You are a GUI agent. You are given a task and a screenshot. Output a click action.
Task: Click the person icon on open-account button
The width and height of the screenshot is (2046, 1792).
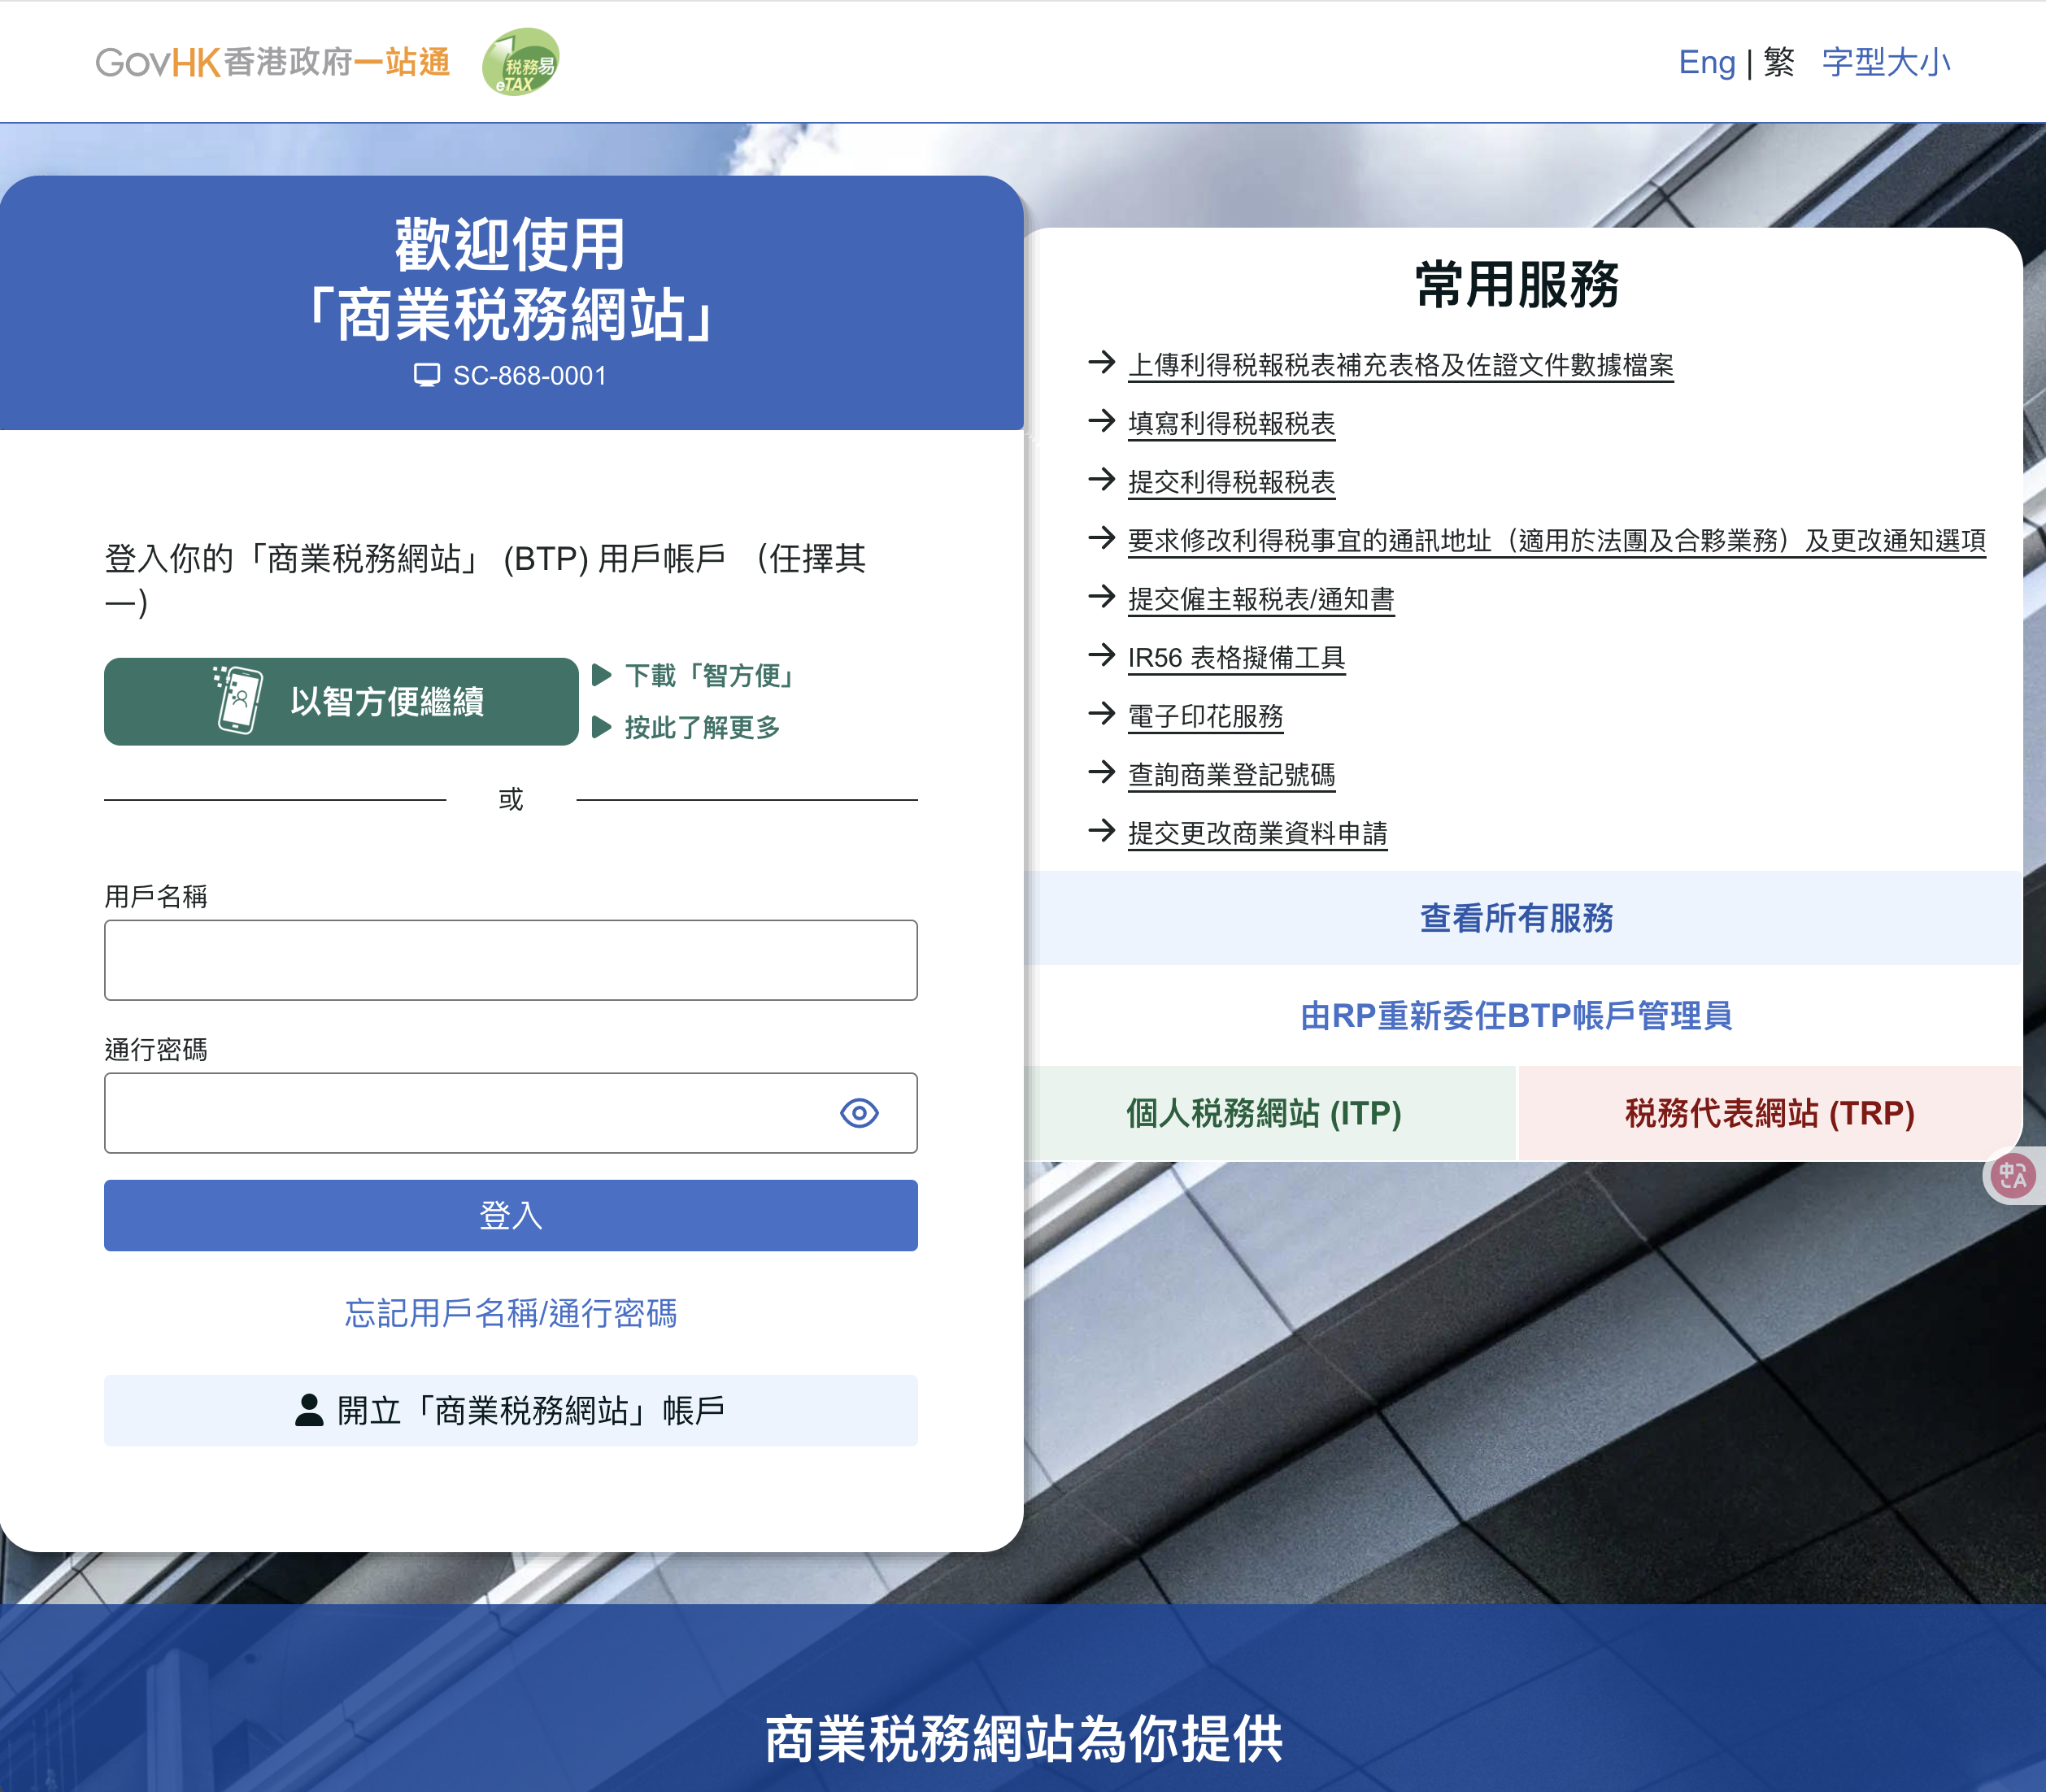[x=309, y=1410]
